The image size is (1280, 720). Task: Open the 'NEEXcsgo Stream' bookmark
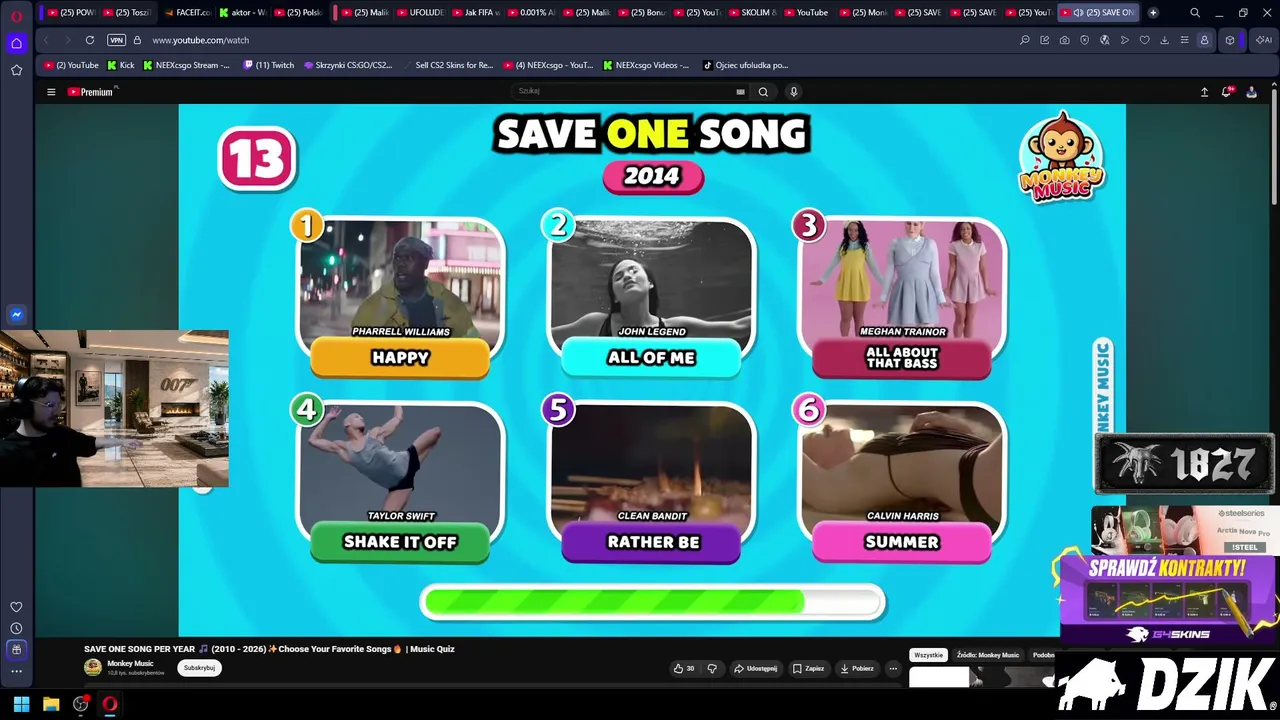[186, 65]
